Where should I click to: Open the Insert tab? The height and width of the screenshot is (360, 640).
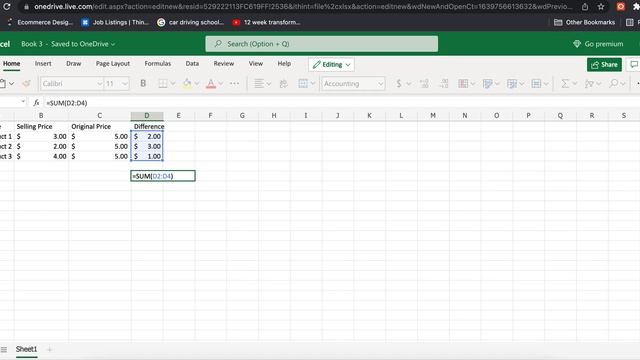tap(43, 64)
